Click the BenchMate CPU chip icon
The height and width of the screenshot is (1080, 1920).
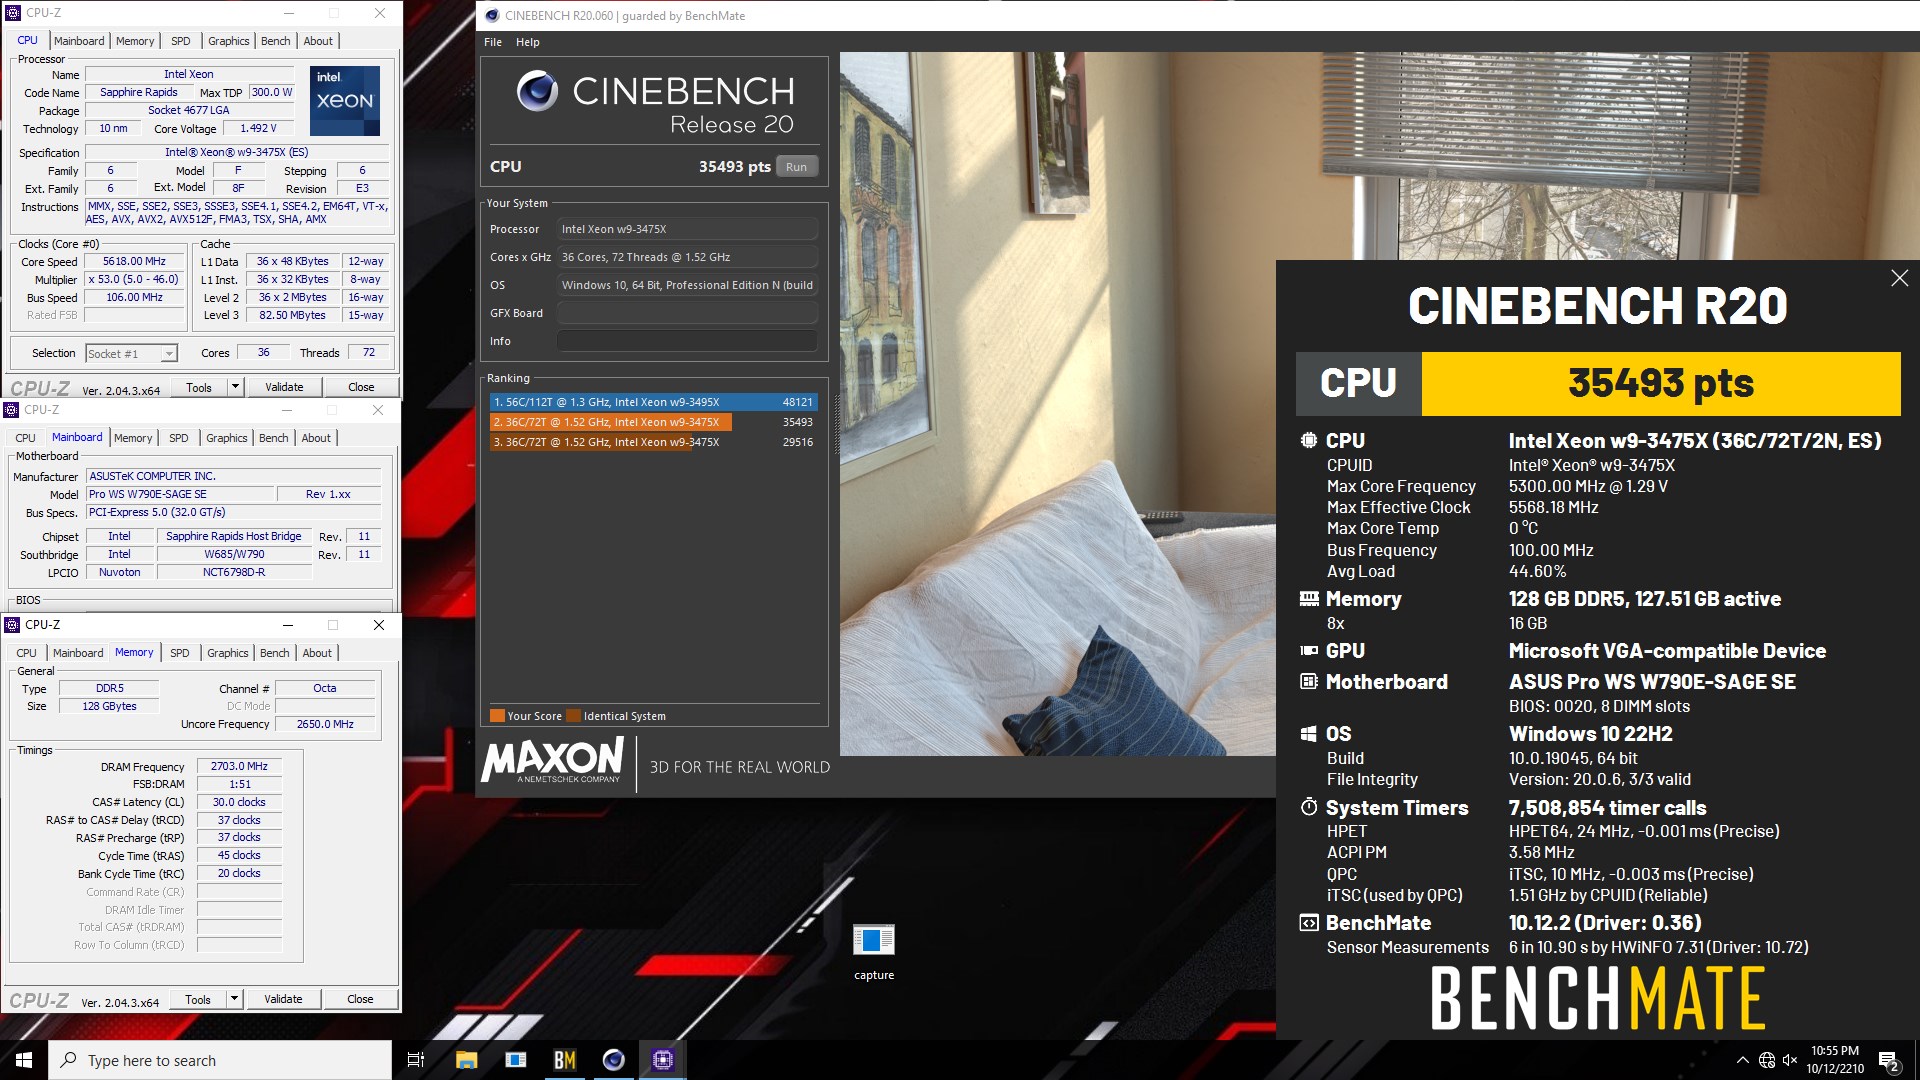click(1308, 440)
